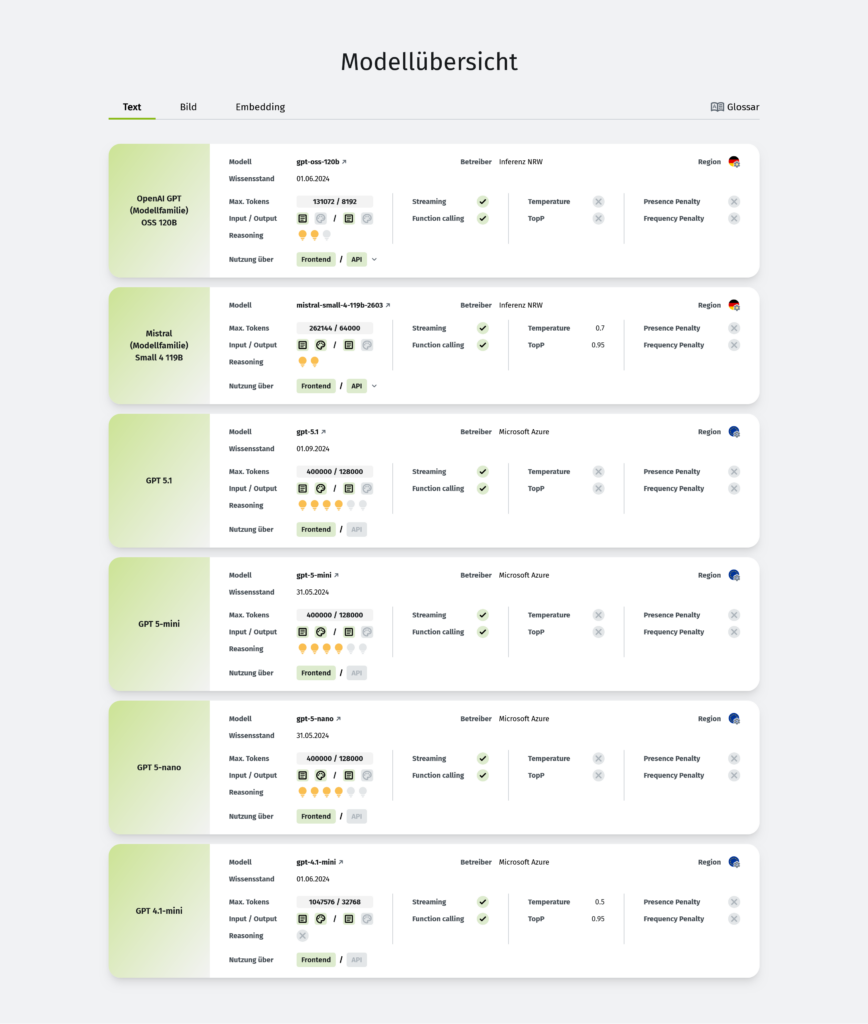Click the image input icon for mistral-small-4-119b-2603
Image resolution: width=868 pixels, height=1024 pixels.
[321, 345]
